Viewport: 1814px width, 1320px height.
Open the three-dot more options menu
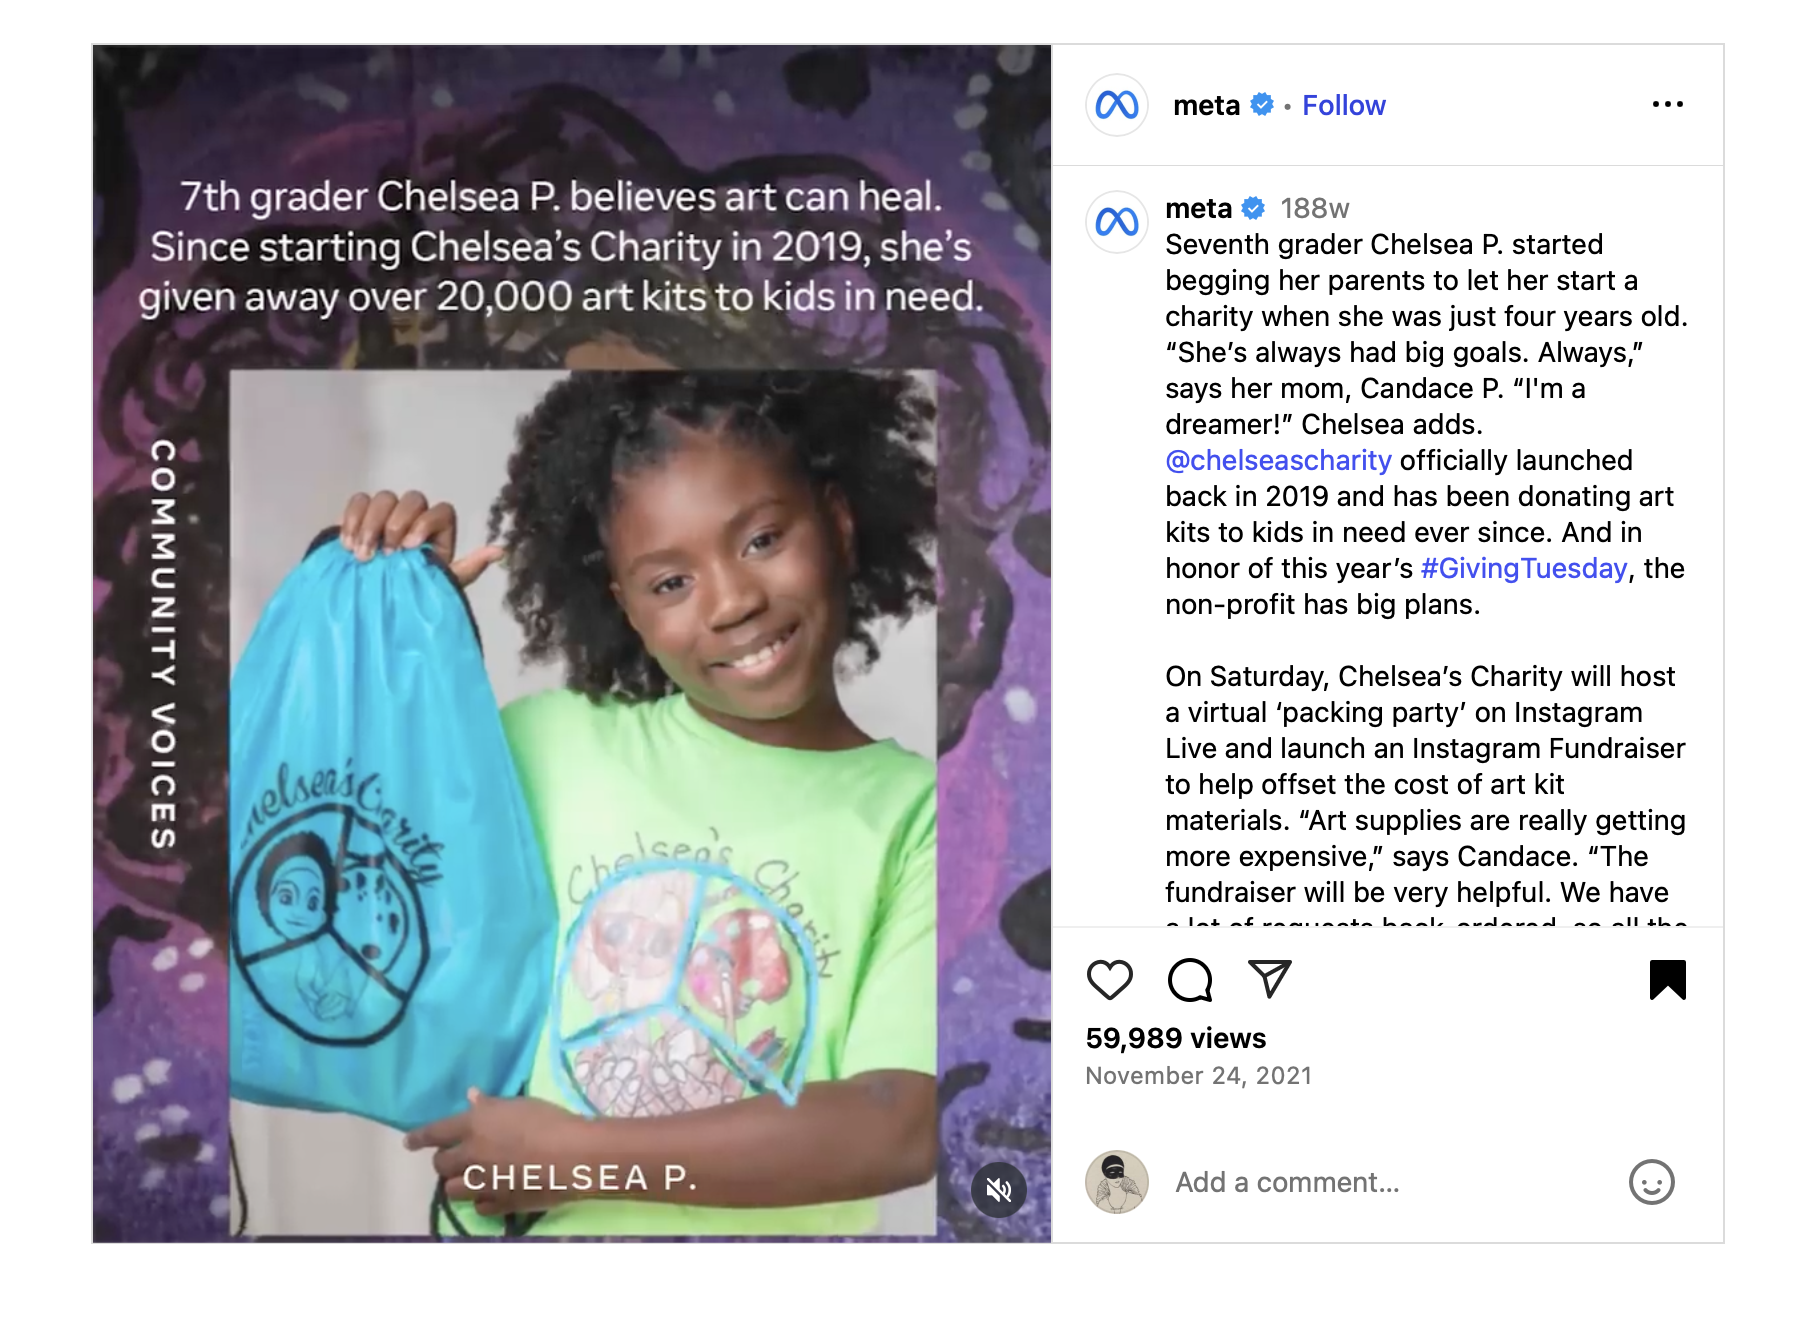coord(1667,105)
